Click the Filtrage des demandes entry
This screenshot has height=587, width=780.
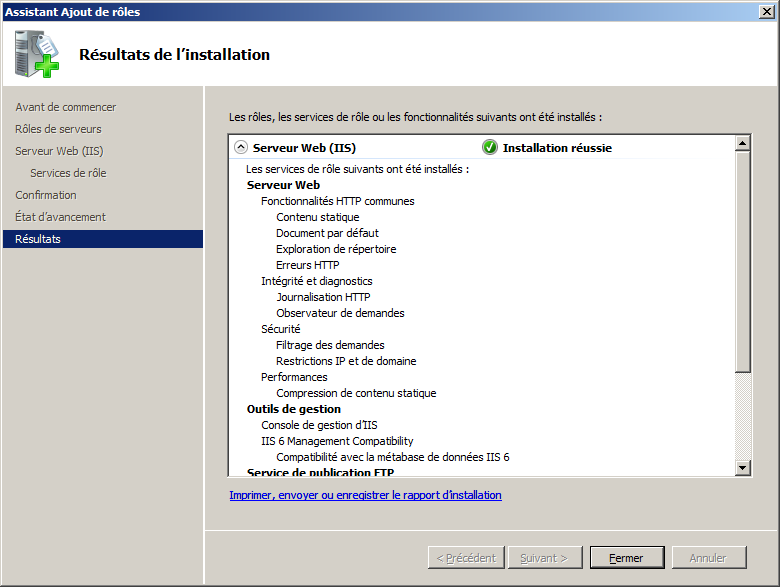click(330, 345)
